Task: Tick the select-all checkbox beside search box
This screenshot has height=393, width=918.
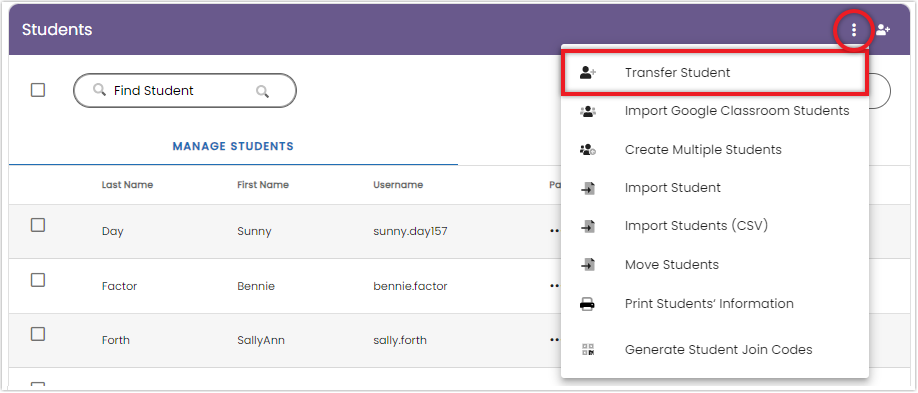Action: 38,90
